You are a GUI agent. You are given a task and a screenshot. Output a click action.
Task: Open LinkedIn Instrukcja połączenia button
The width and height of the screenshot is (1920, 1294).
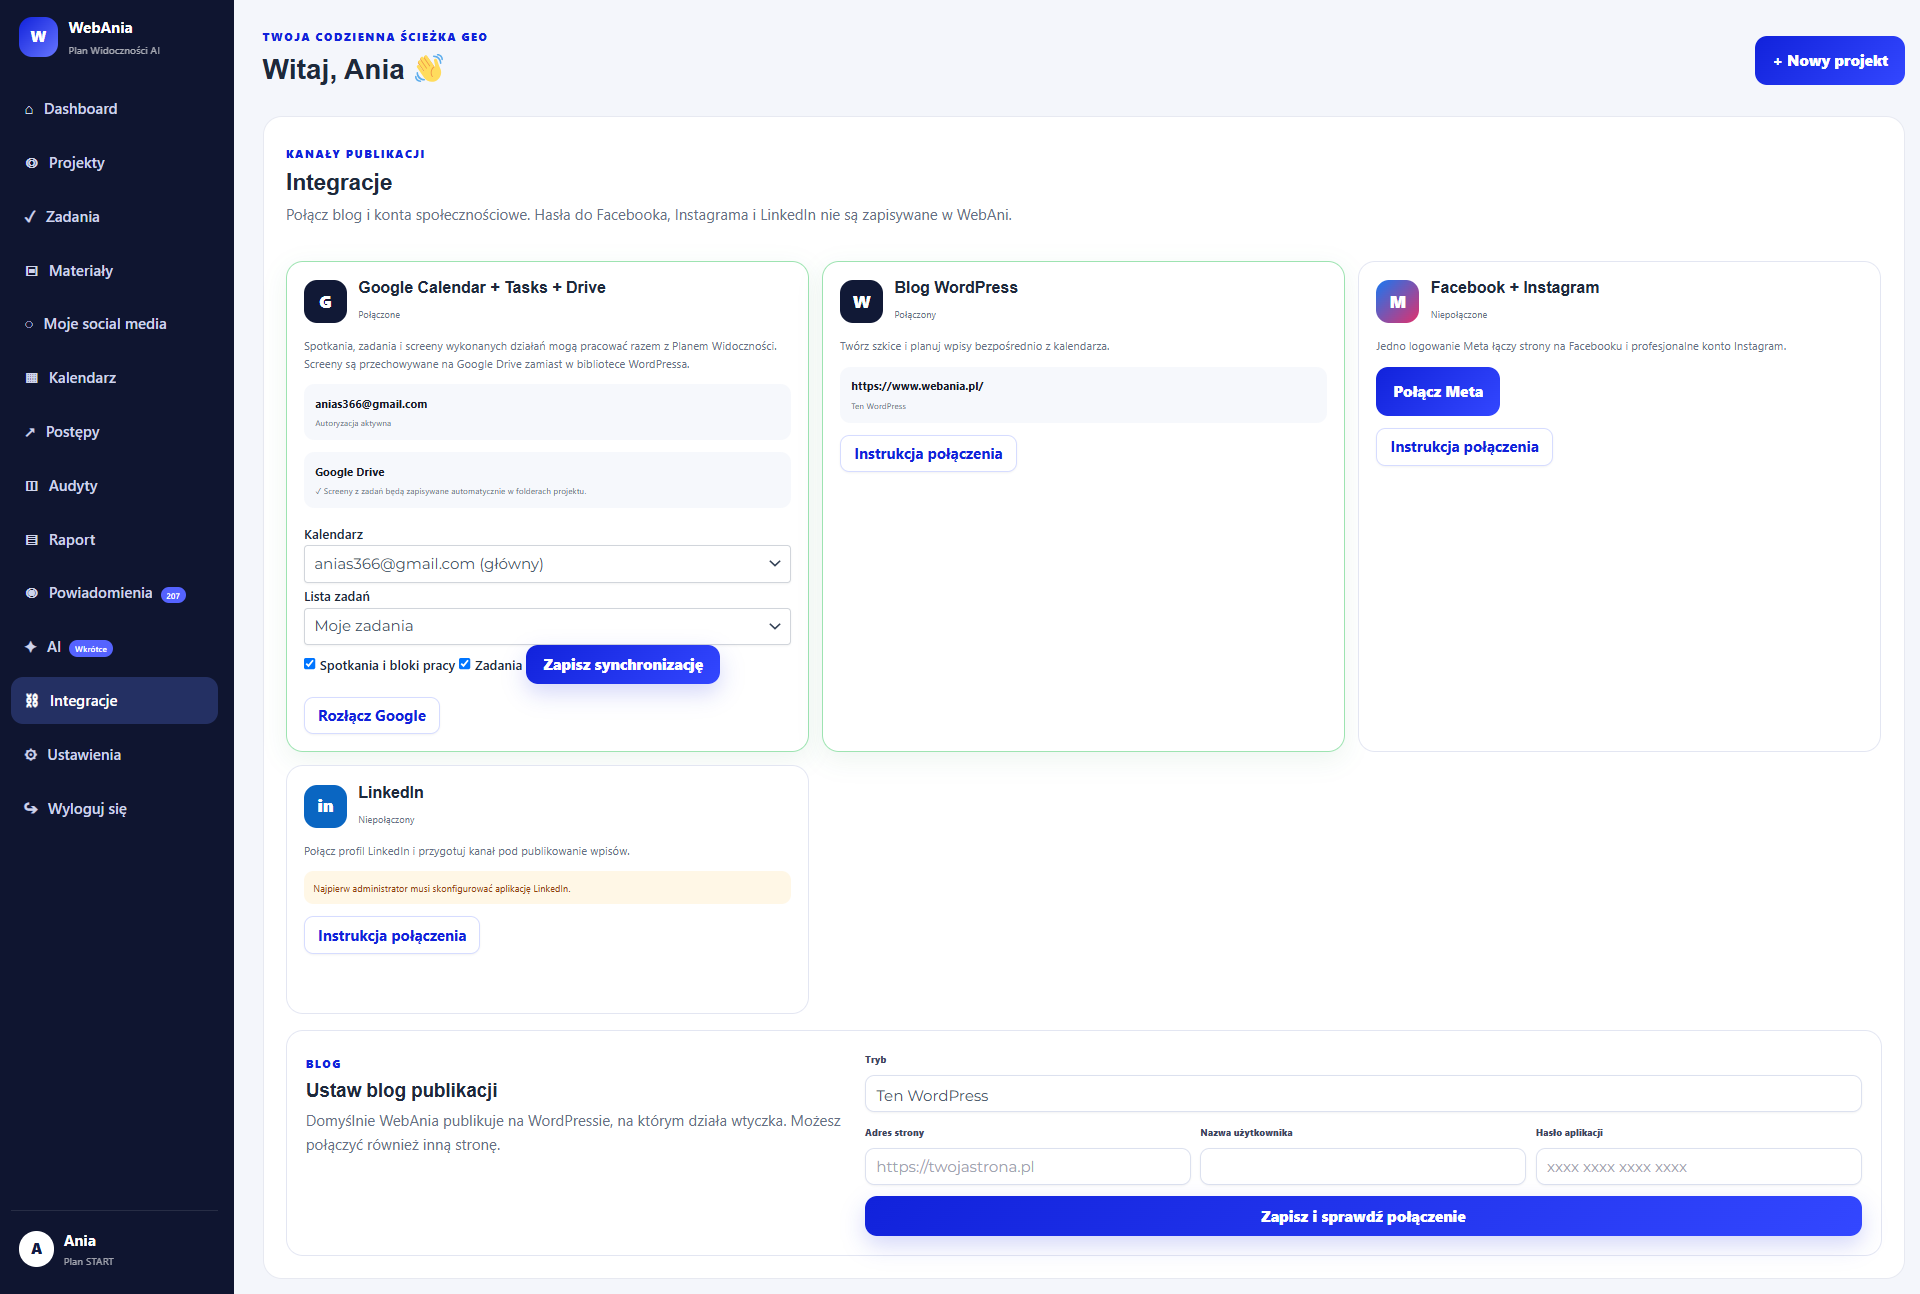point(392,936)
